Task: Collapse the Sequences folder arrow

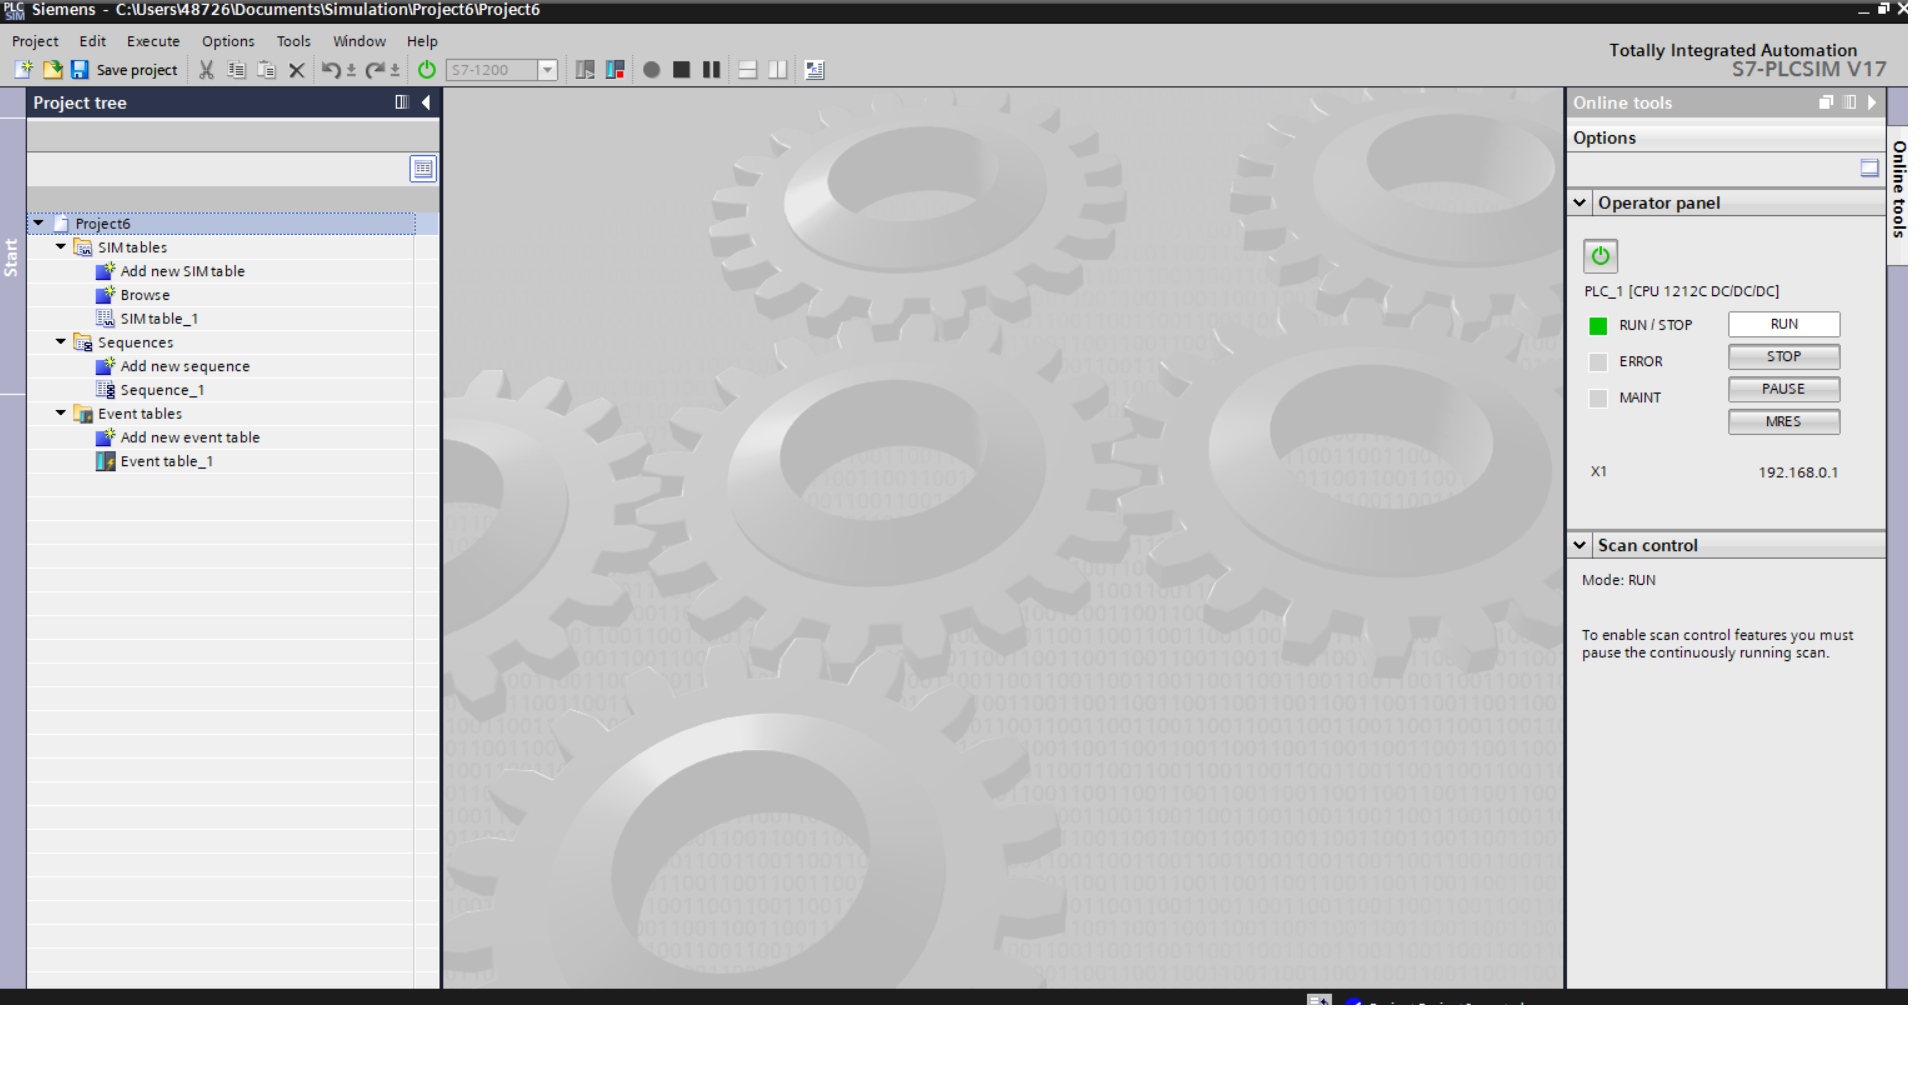Action: pyautogui.click(x=61, y=342)
